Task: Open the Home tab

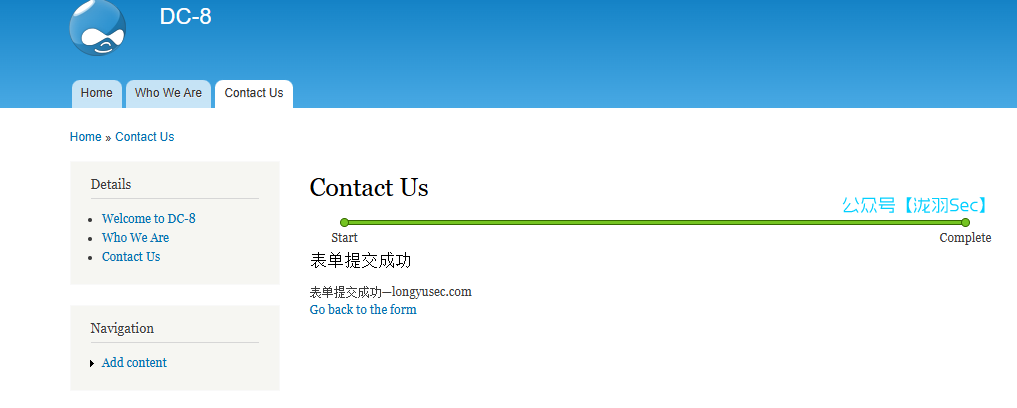Action: tap(97, 93)
